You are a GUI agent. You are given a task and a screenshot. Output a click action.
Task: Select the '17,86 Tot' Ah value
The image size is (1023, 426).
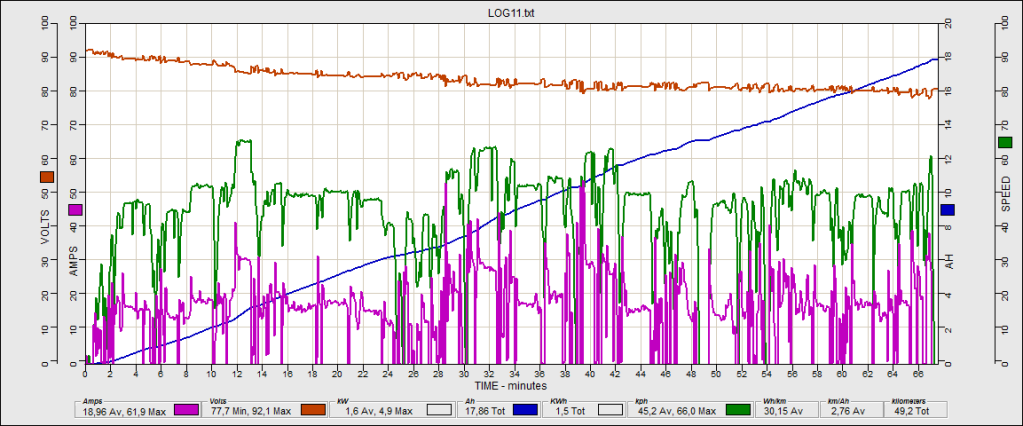click(x=483, y=411)
